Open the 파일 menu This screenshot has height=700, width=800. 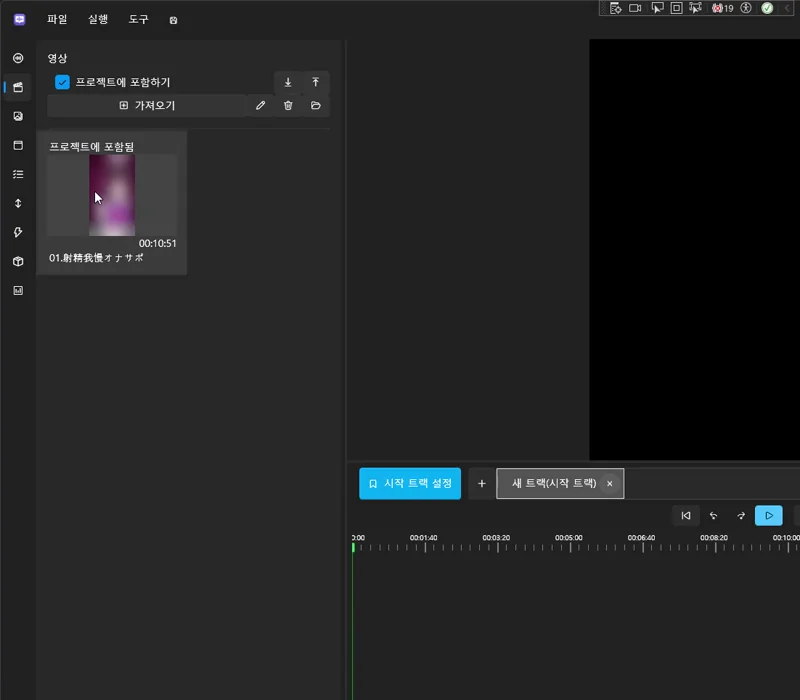(x=57, y=19)
